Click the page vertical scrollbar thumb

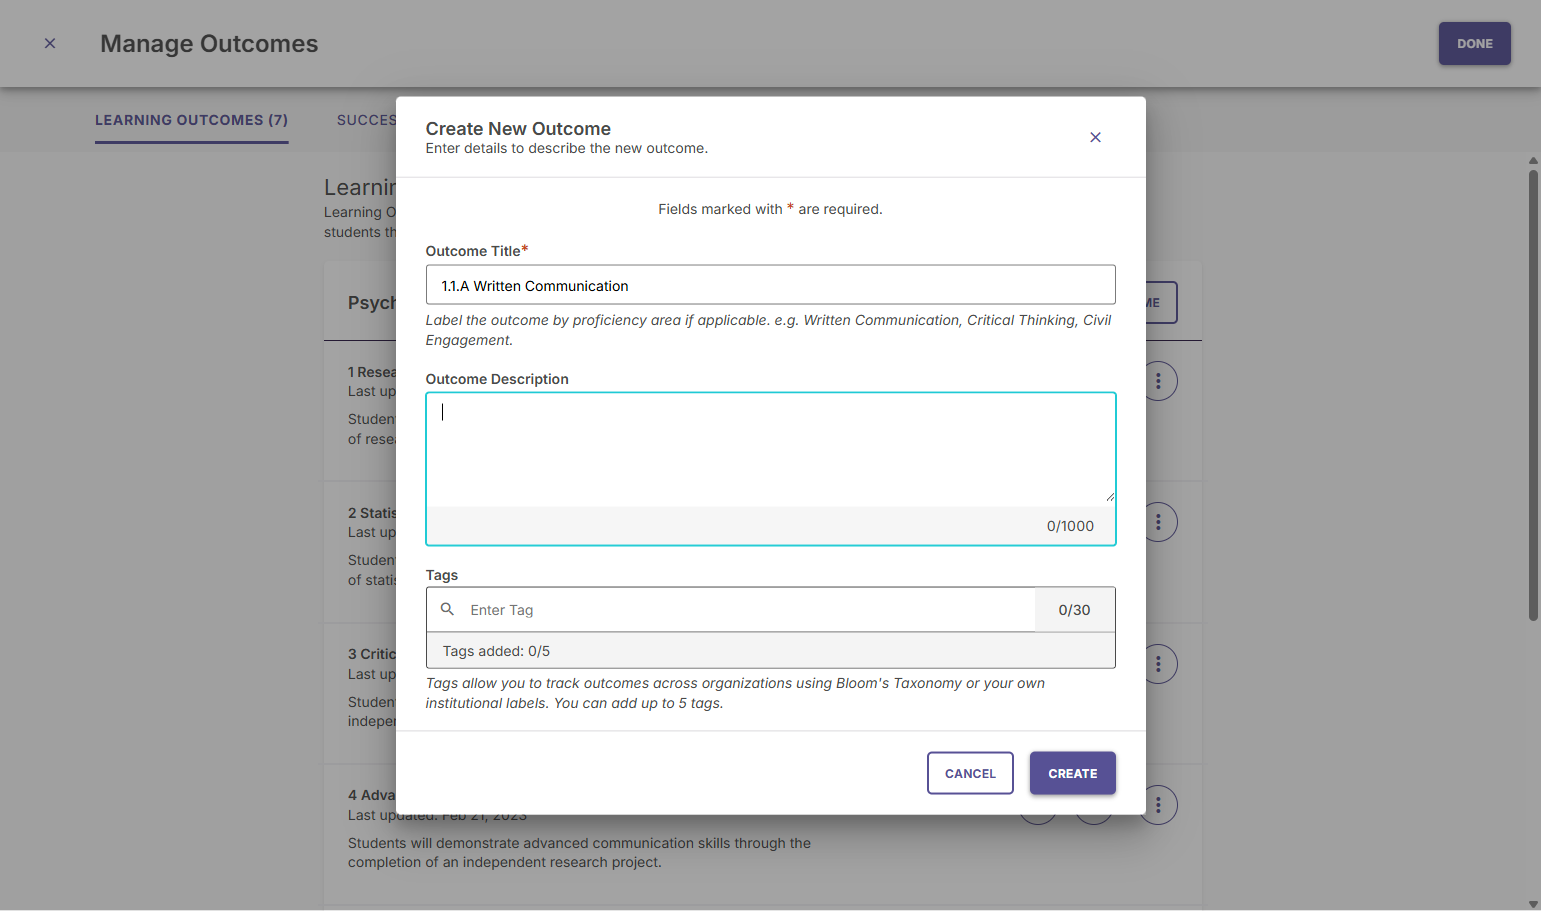[x=1533, y=395]
